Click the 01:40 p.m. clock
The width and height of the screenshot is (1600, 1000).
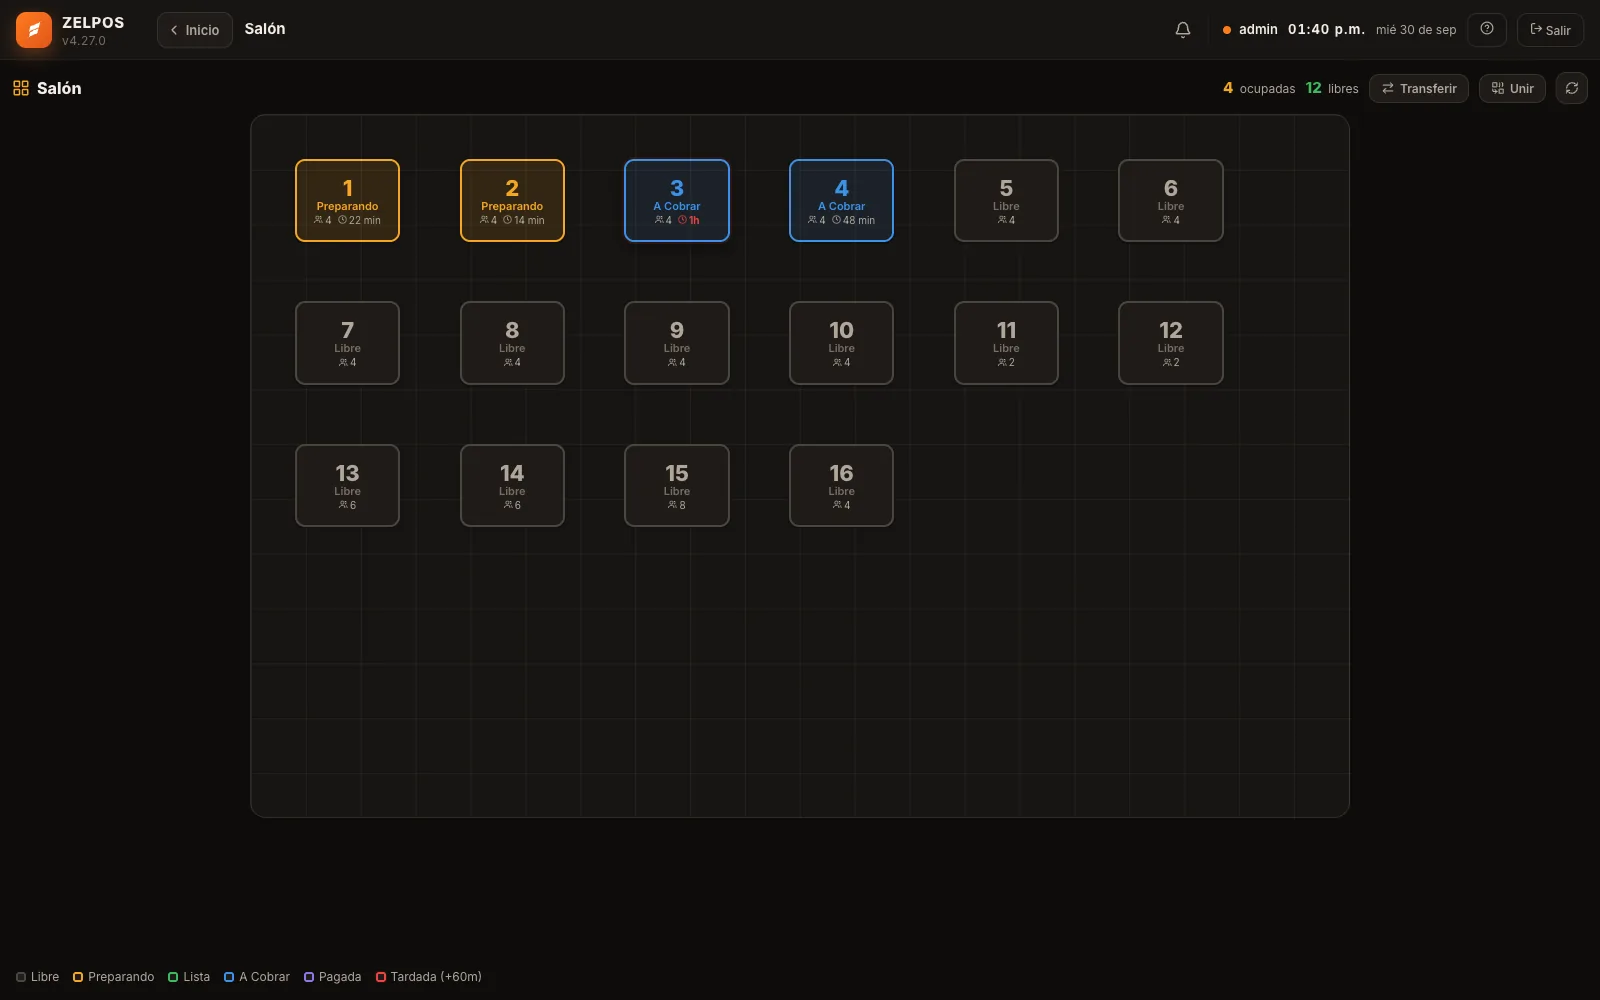coord(1326,30)
